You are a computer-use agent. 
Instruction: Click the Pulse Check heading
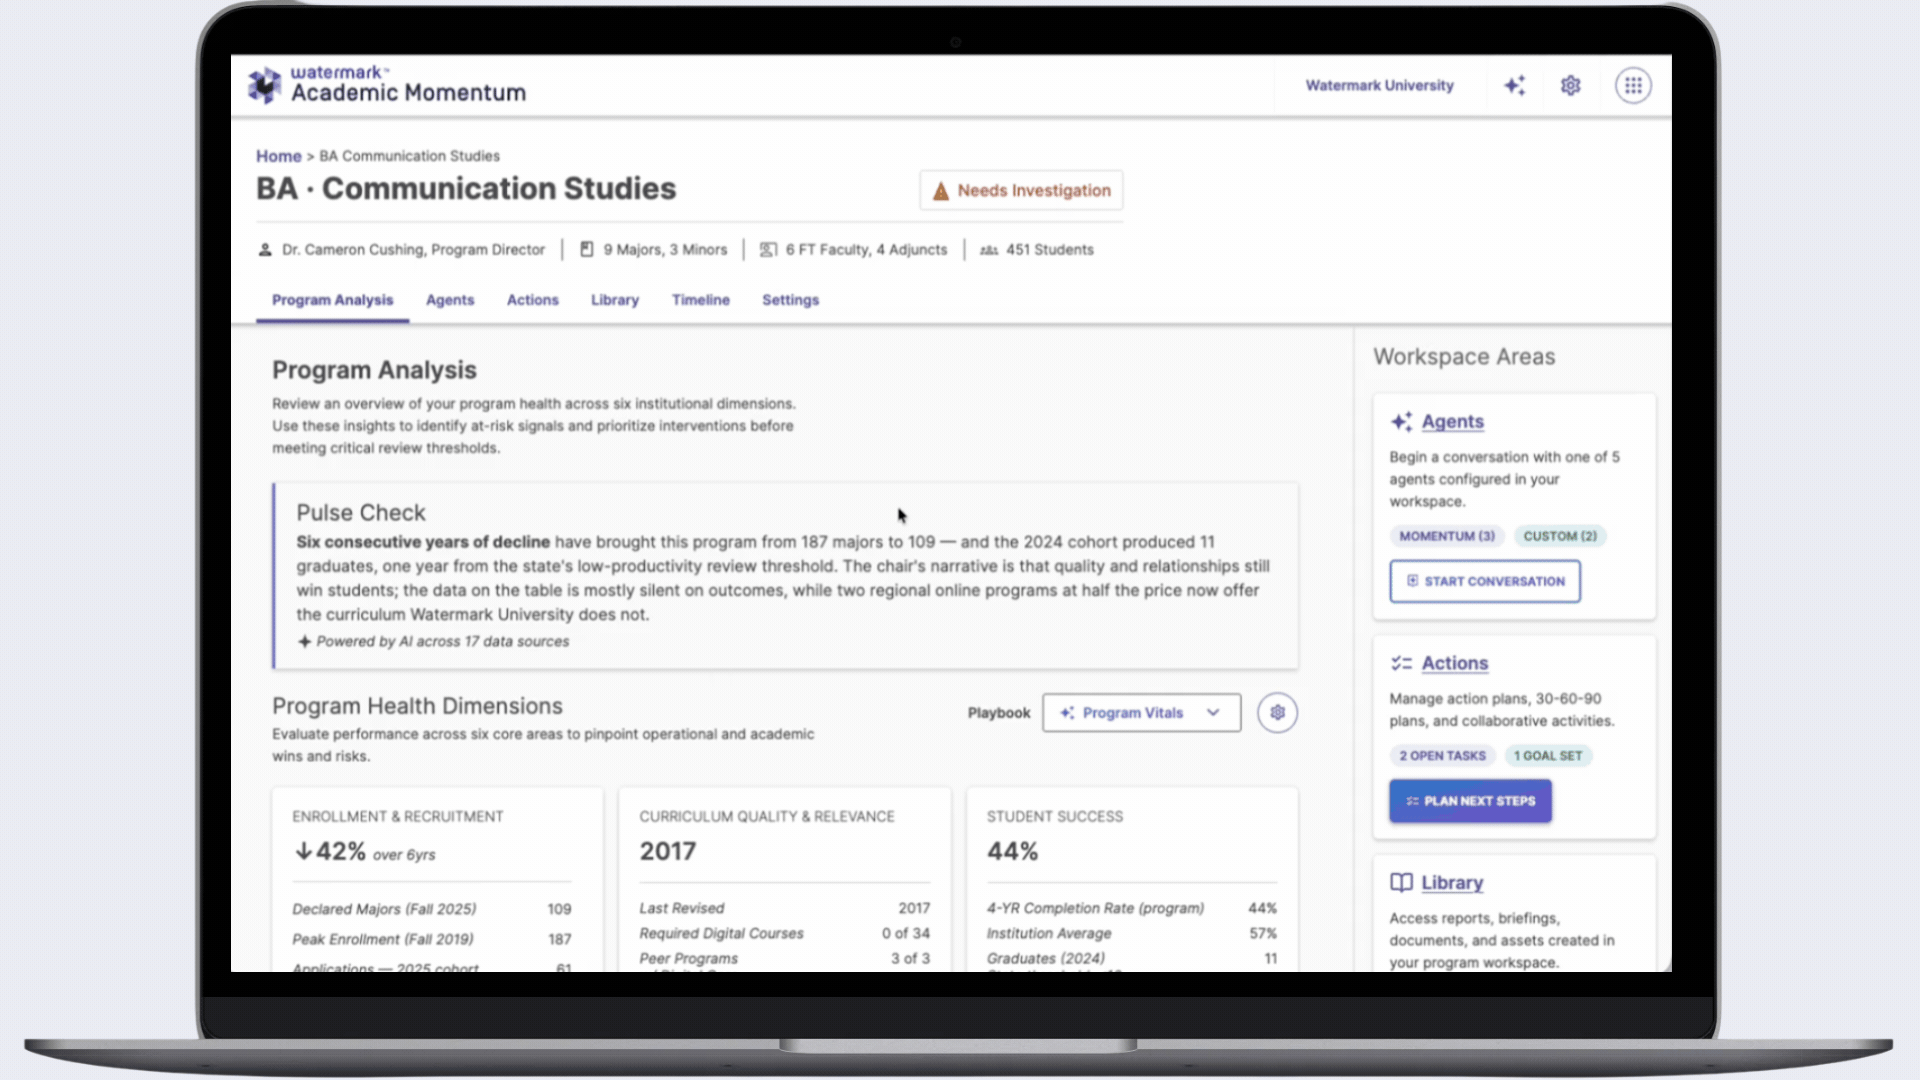click(x=360, y=513)
